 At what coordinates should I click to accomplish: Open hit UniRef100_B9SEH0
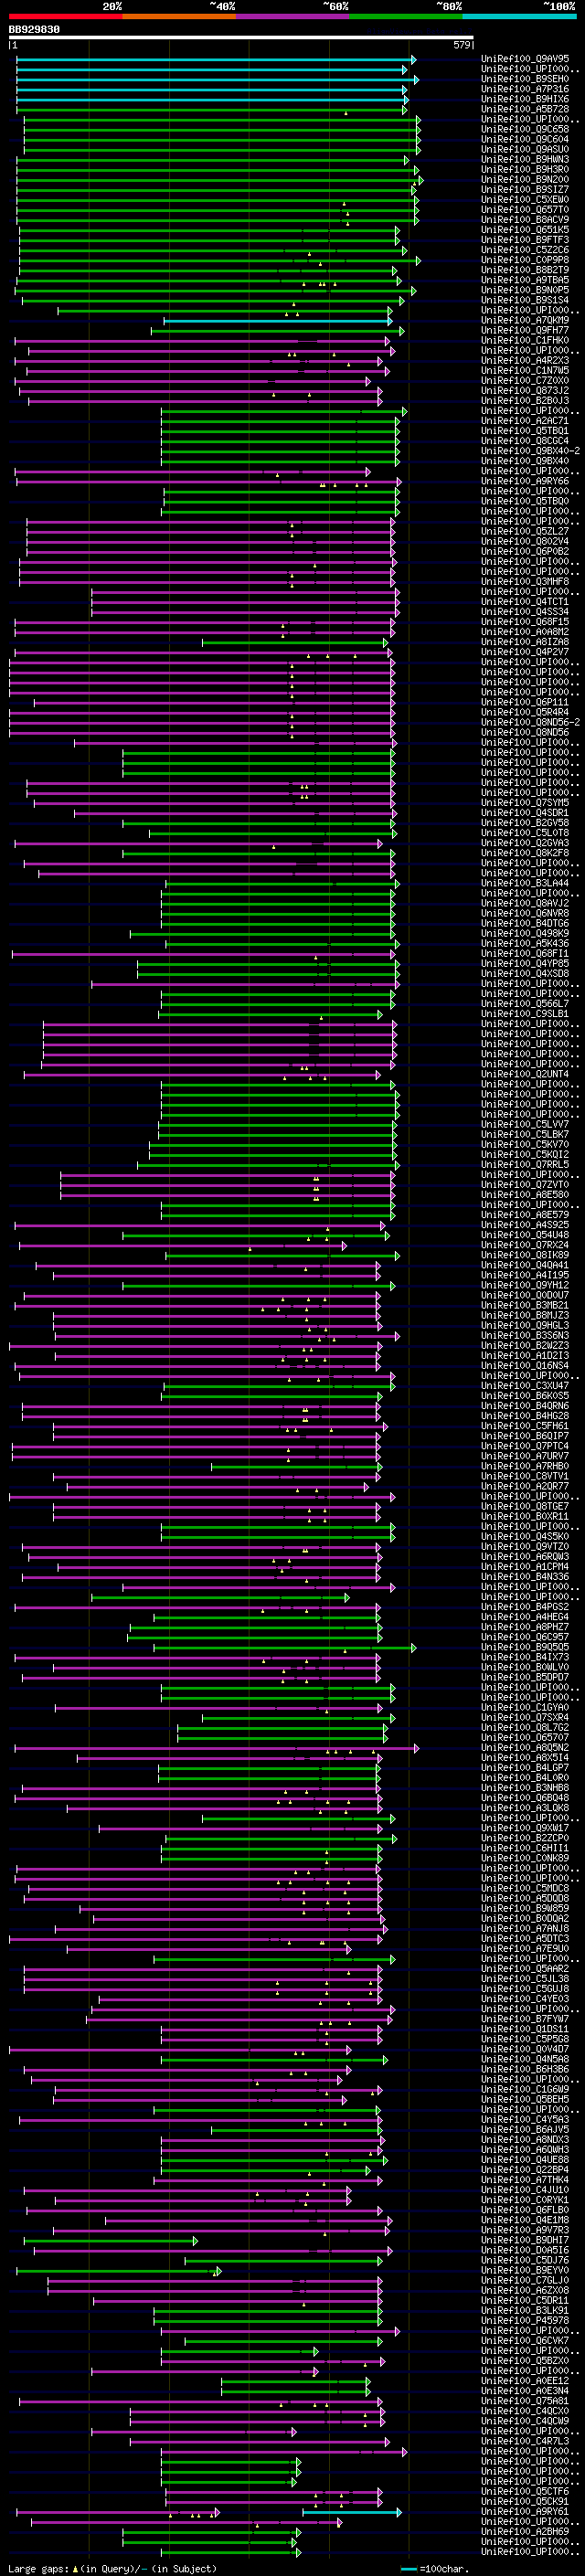tap(525, 79)
